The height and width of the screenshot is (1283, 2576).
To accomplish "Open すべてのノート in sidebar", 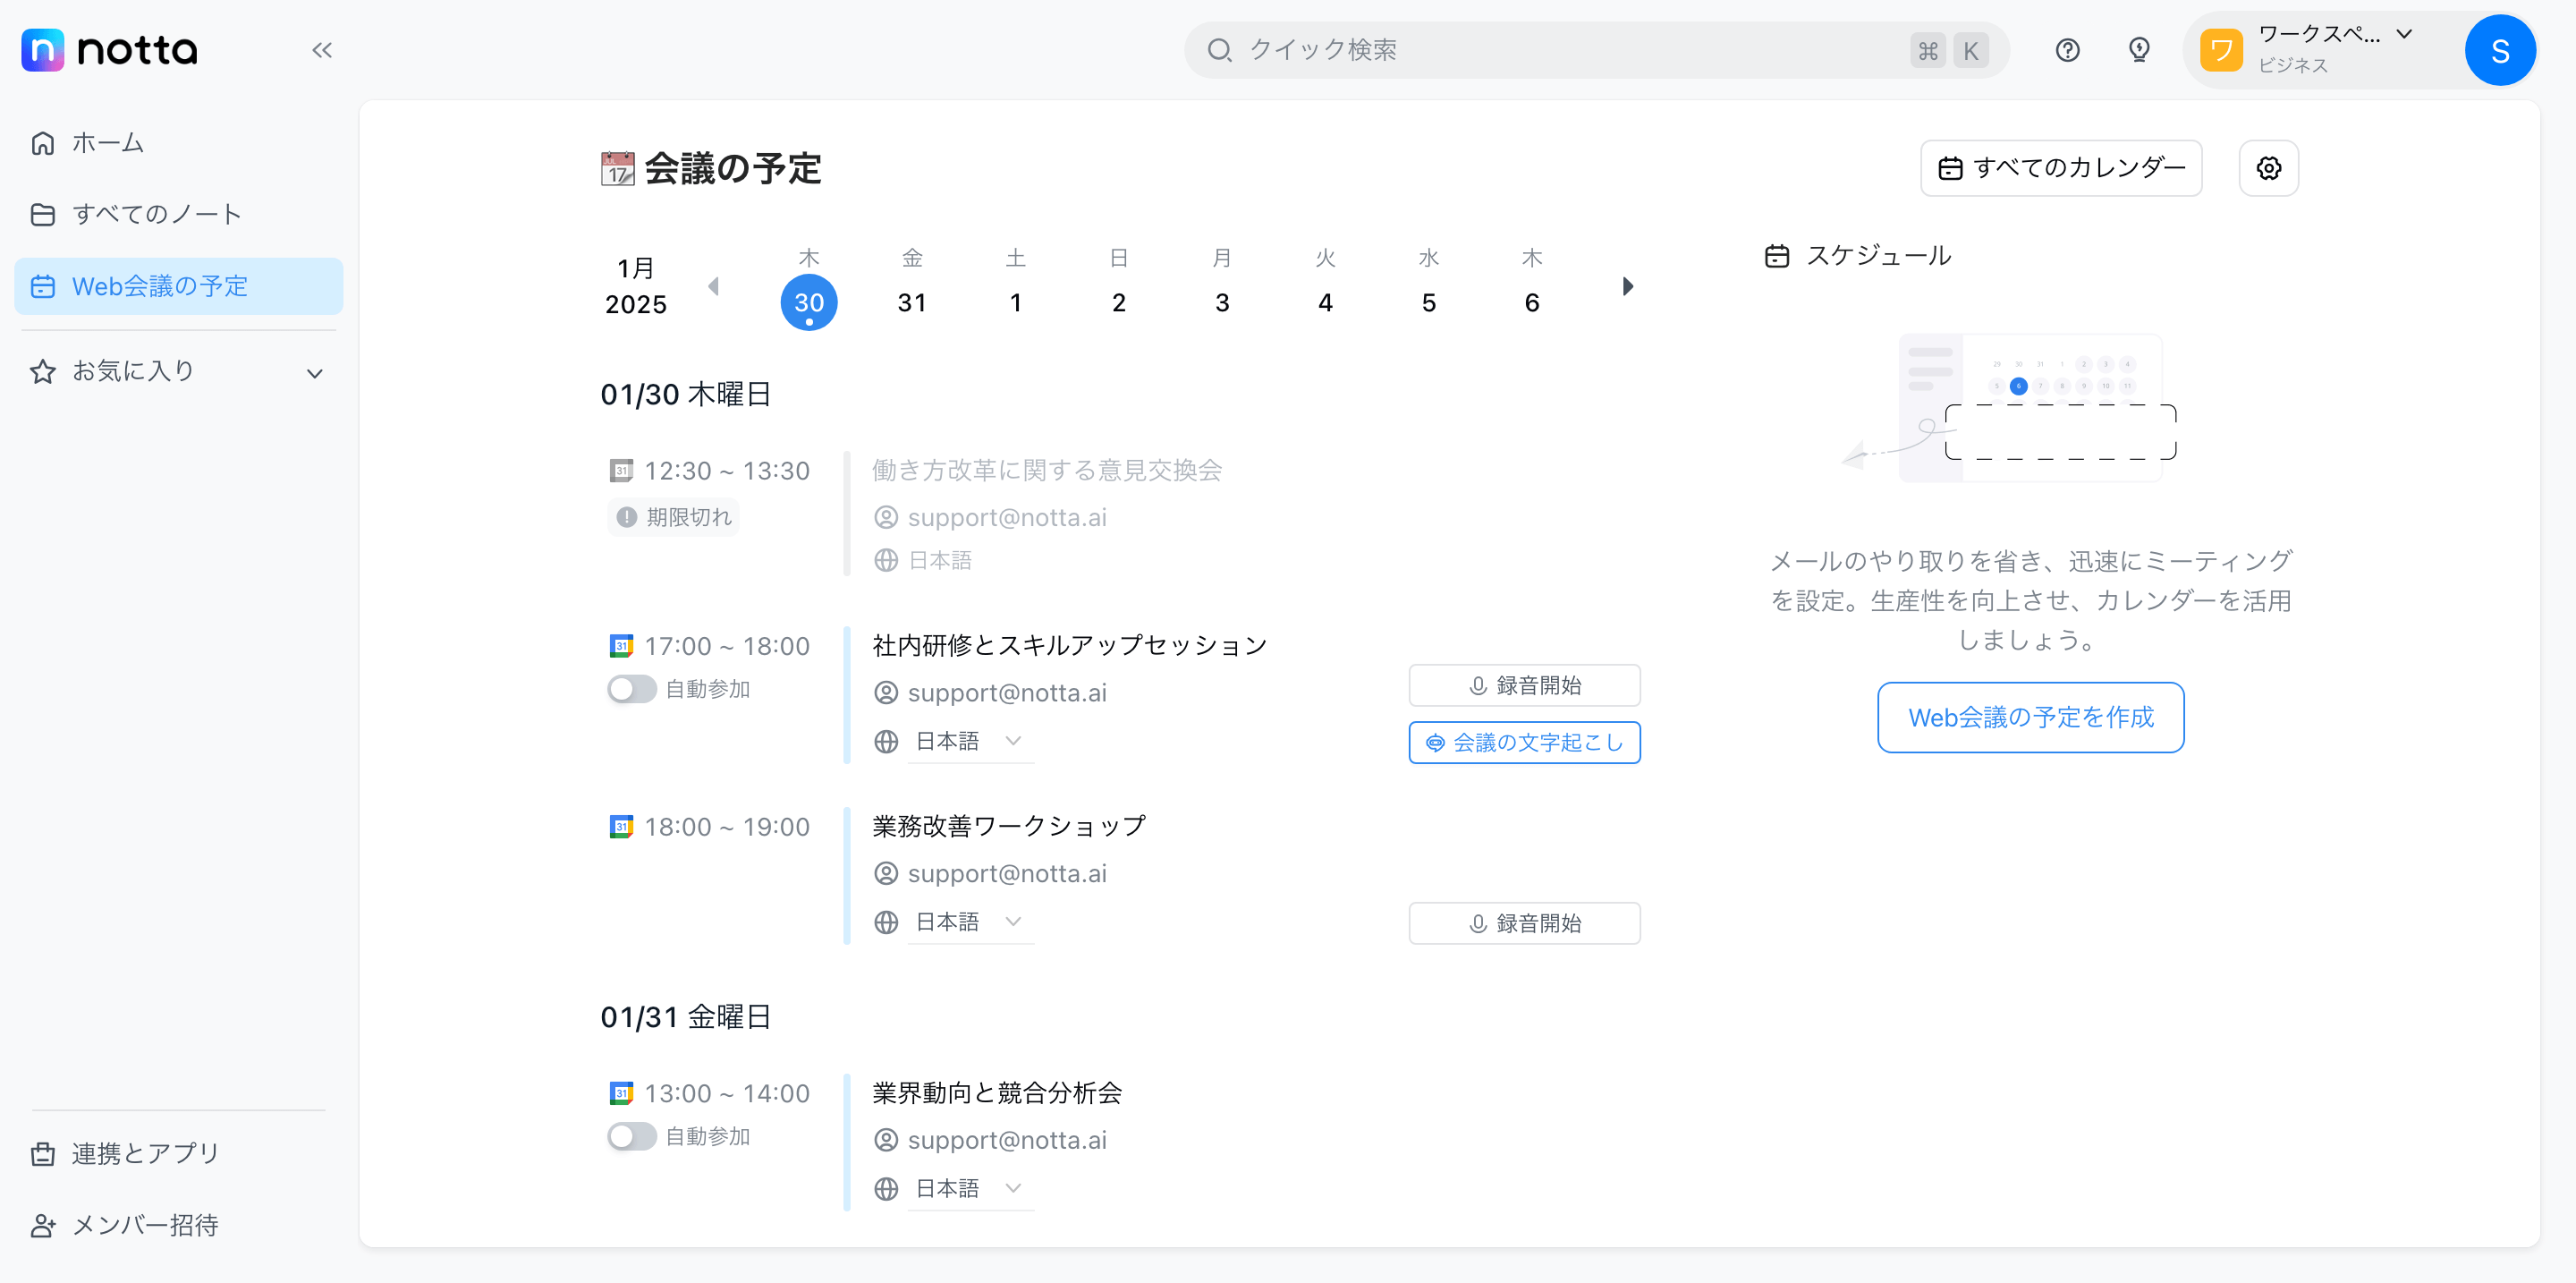I will (x=179, y=214).
